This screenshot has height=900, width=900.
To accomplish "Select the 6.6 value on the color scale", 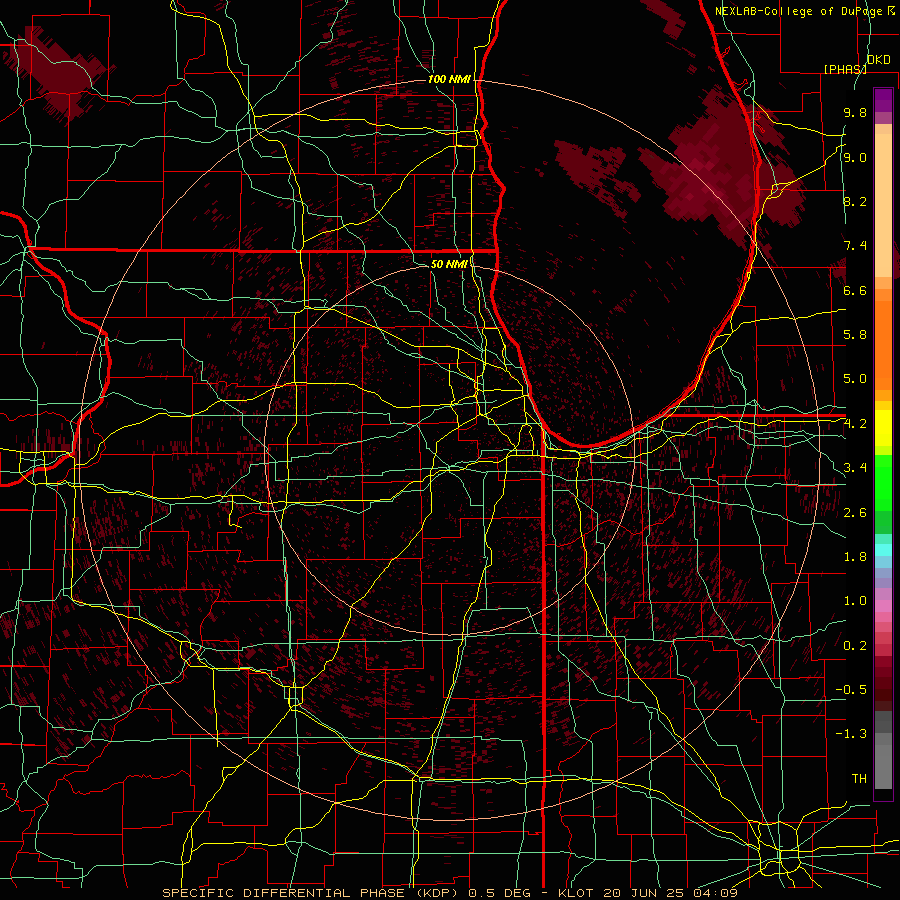I will point(855,290).
